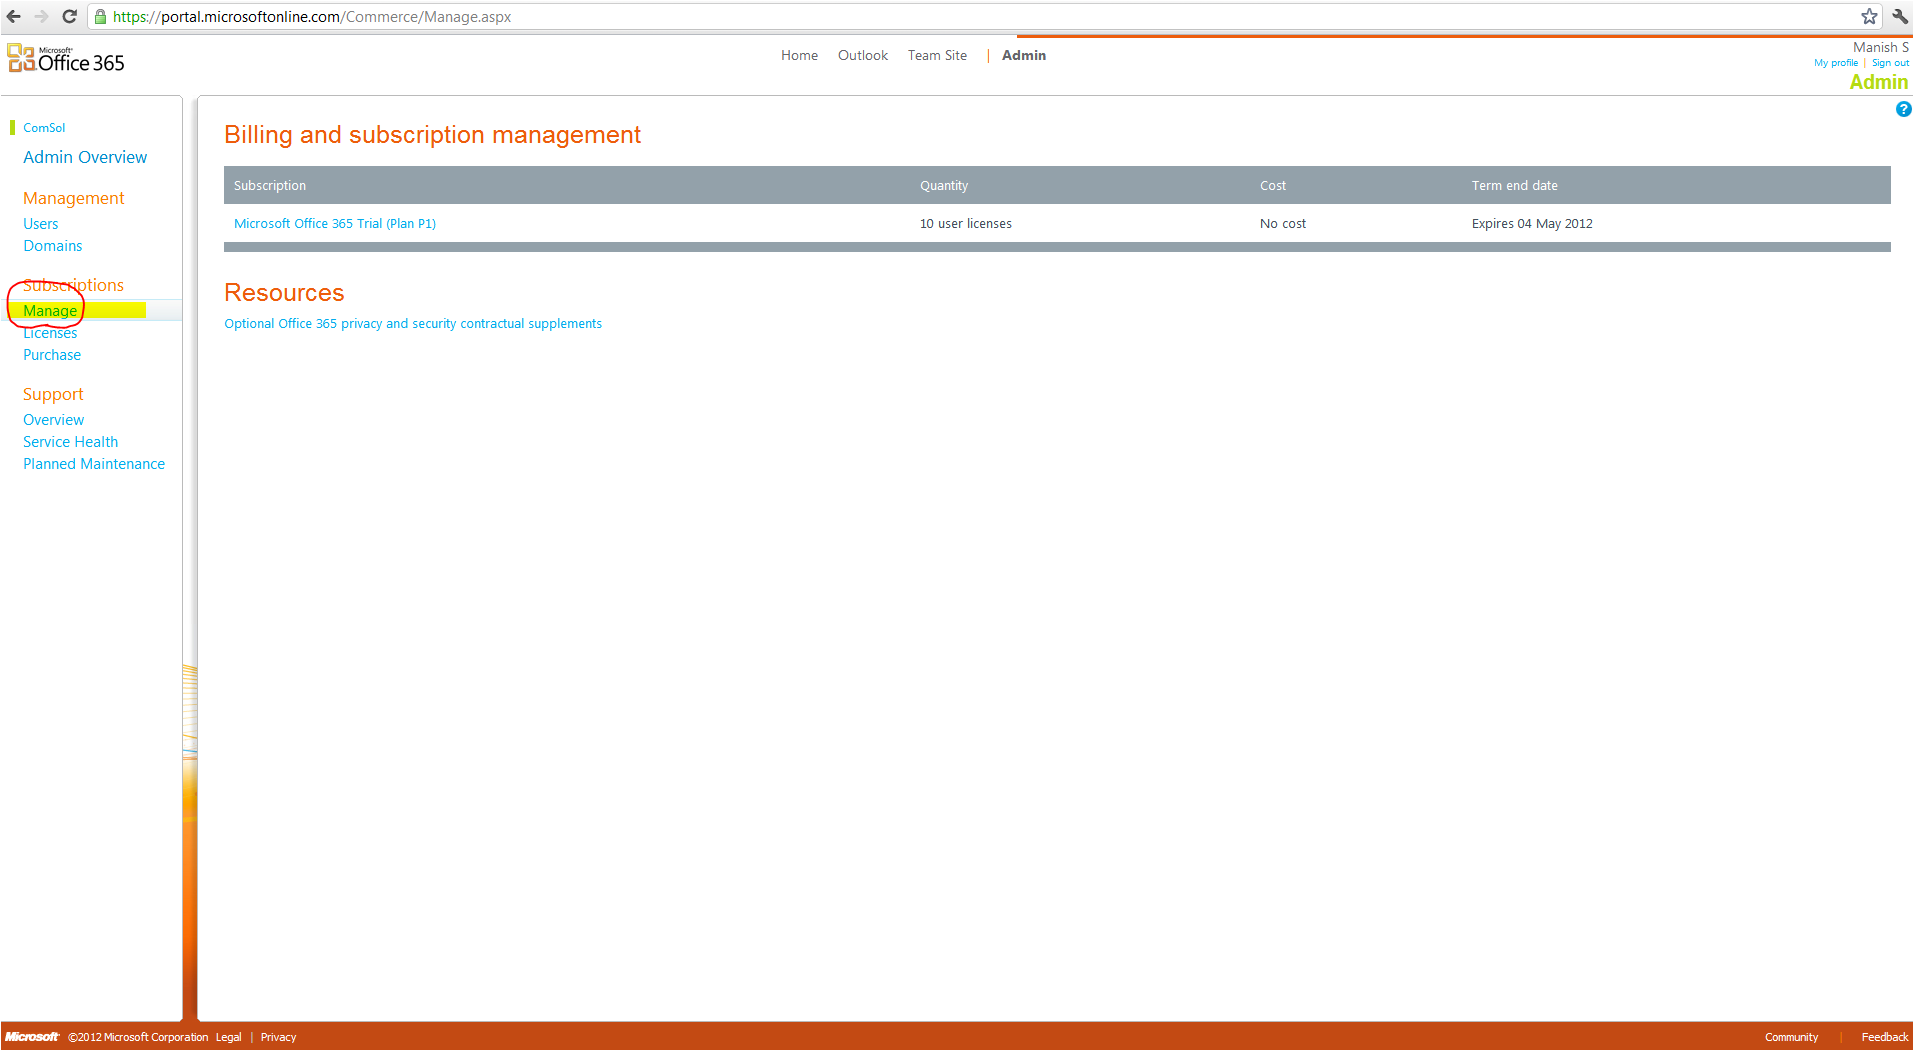This screenshot has width=1914, height=1051.
Task: Open Domains in the sidebar
Action: coord(52,246)
